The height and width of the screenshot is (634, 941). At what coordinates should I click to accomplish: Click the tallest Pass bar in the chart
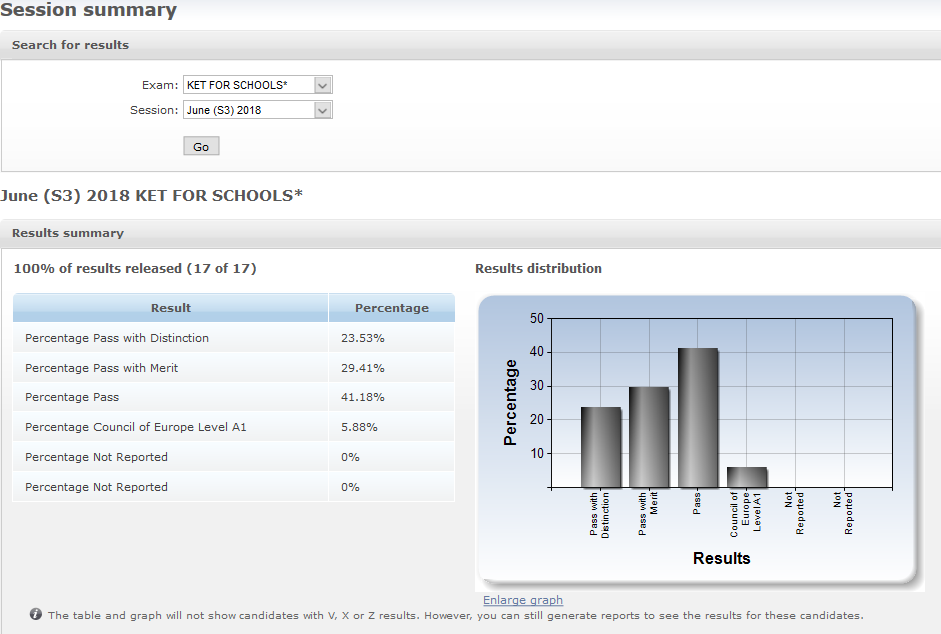[x=698, y=418]
